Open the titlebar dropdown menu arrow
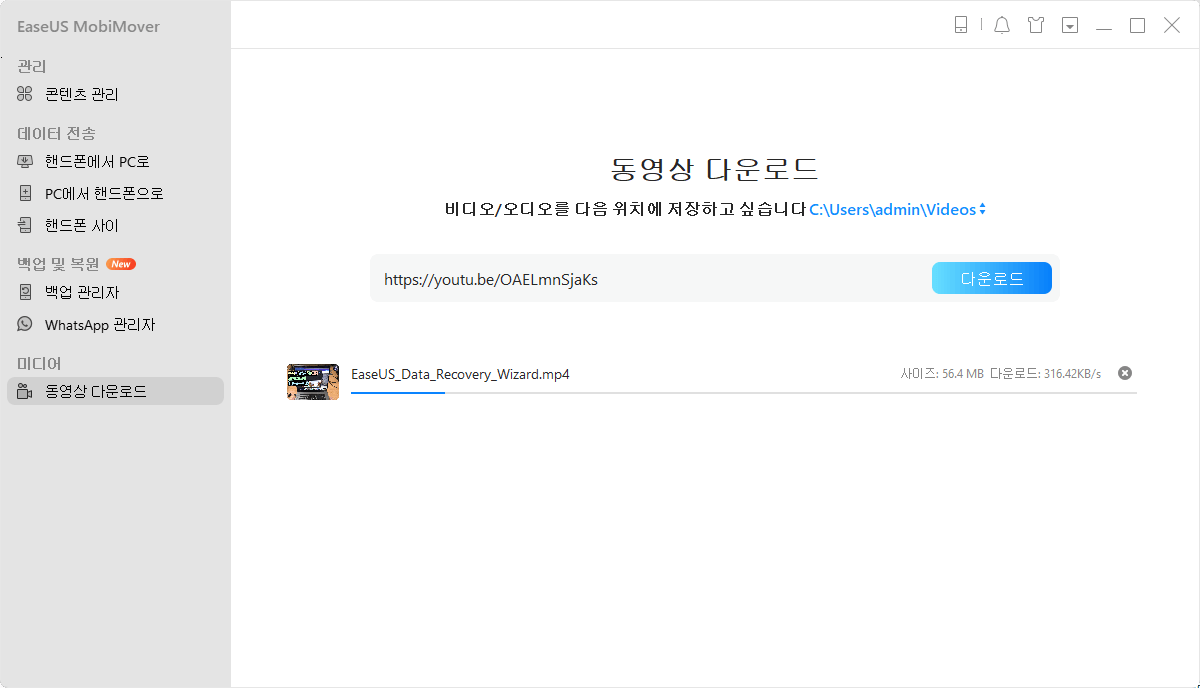This screenshot has width=1200, height=688. pyautogui.click(x=1070, y=24)
